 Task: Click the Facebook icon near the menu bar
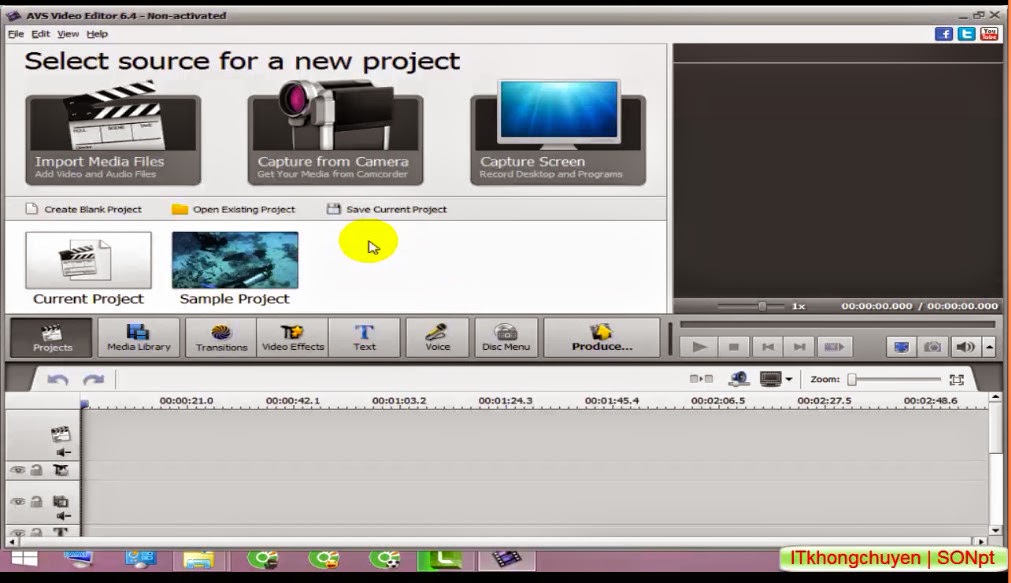pyautogui.click(x=942, y=33)
